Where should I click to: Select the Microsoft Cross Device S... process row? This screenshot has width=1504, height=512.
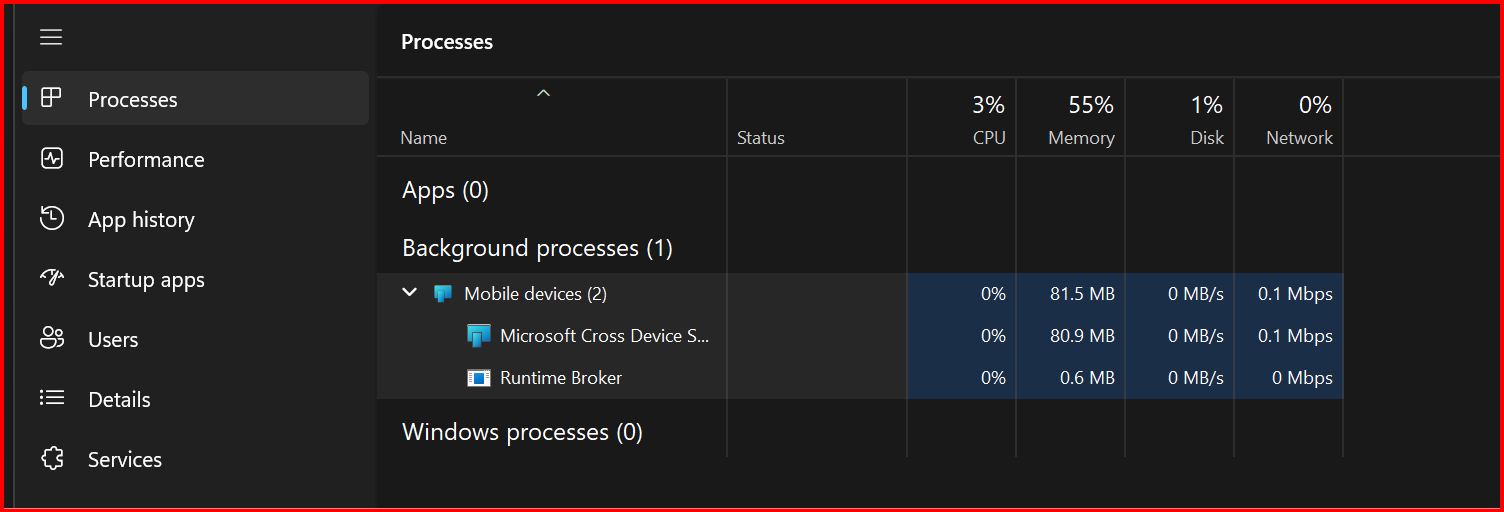click(x=860, y=336)
